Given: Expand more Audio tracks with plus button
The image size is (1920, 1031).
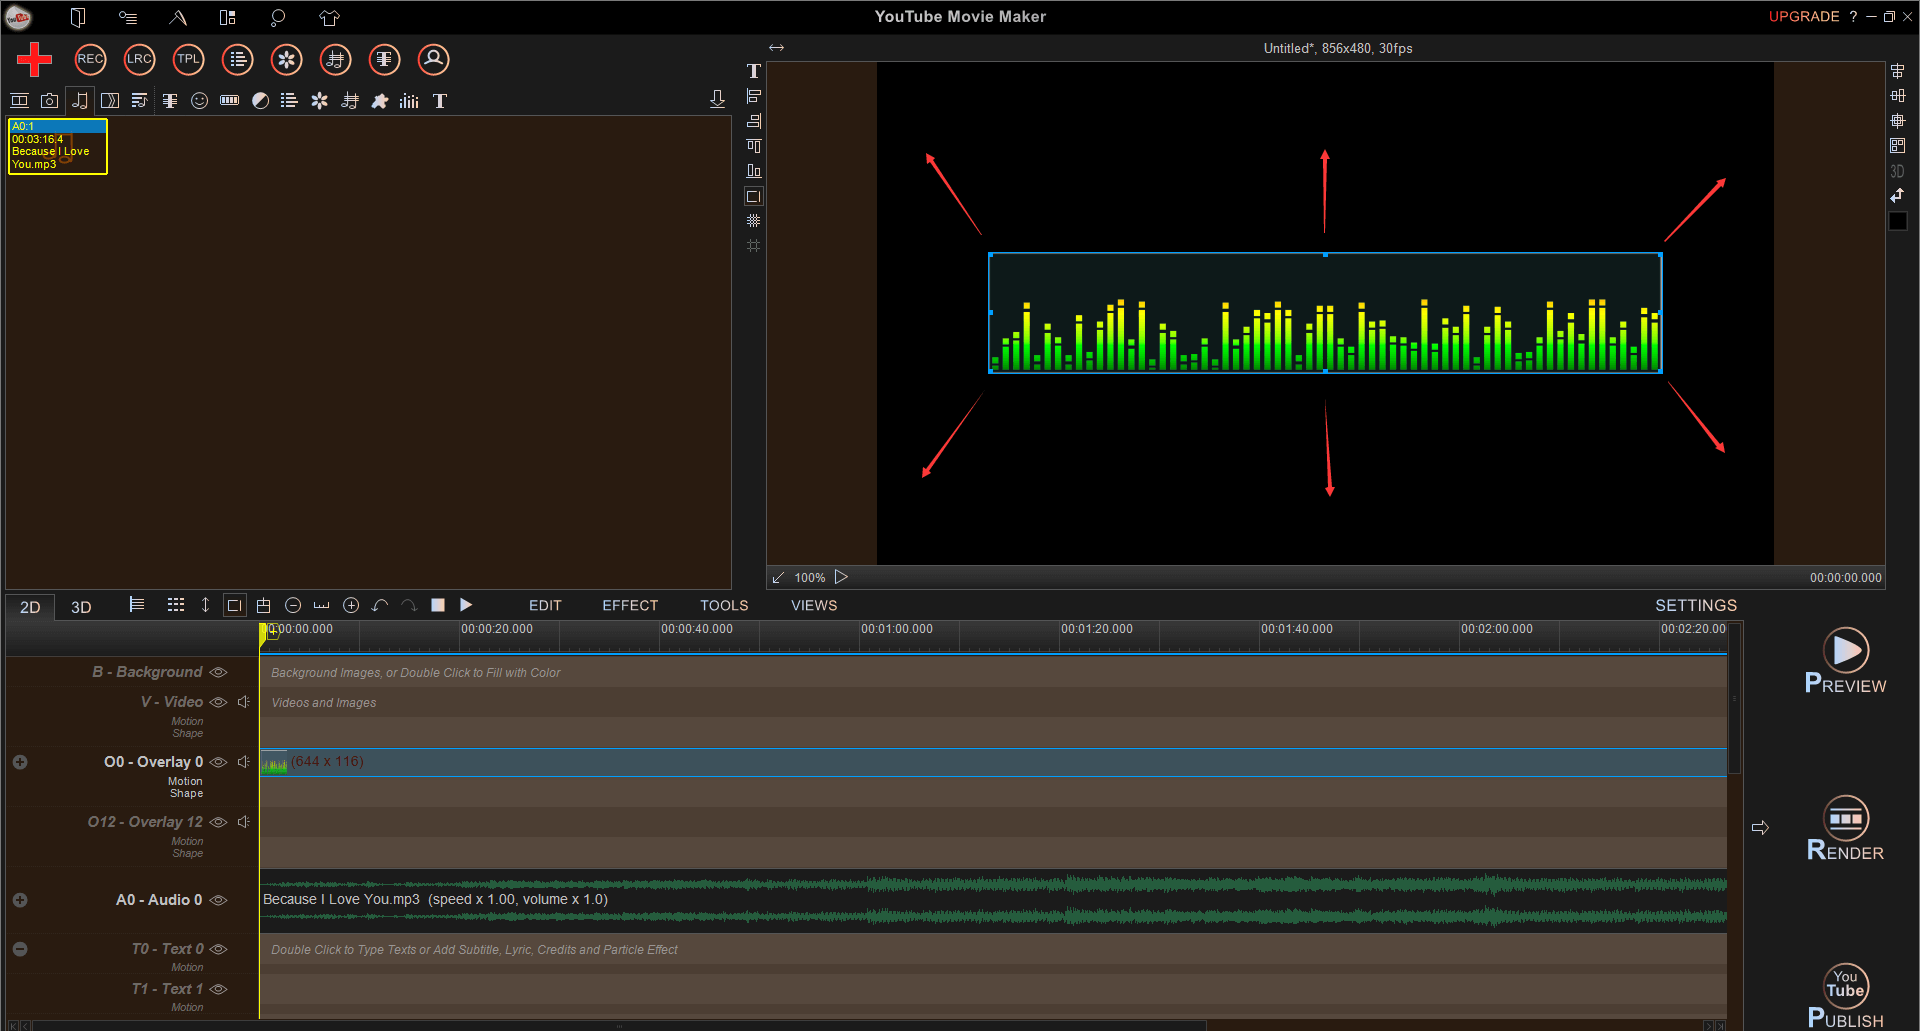Looking at the screenshot, I should click(x=20, y=900).
